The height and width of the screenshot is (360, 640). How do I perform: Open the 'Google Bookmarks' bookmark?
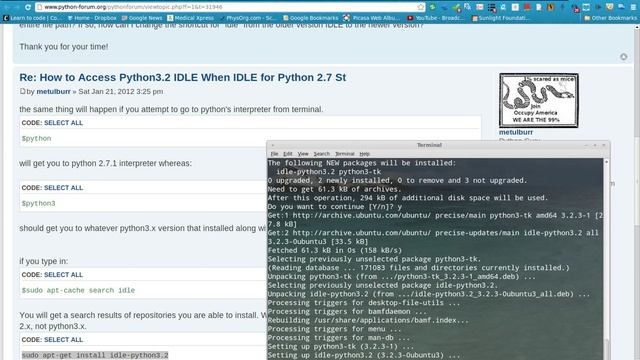[x=311, y=18]
